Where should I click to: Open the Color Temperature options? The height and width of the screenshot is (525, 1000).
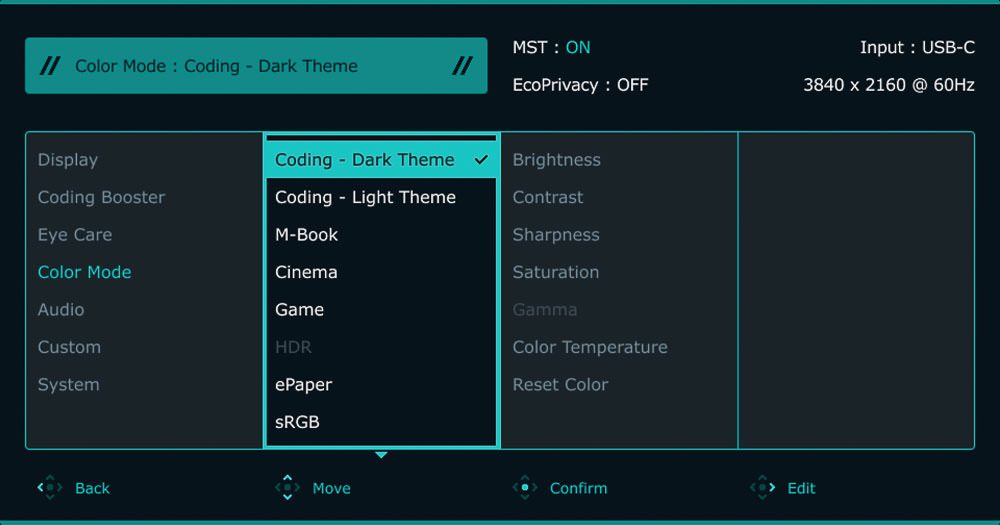(590, 347)
